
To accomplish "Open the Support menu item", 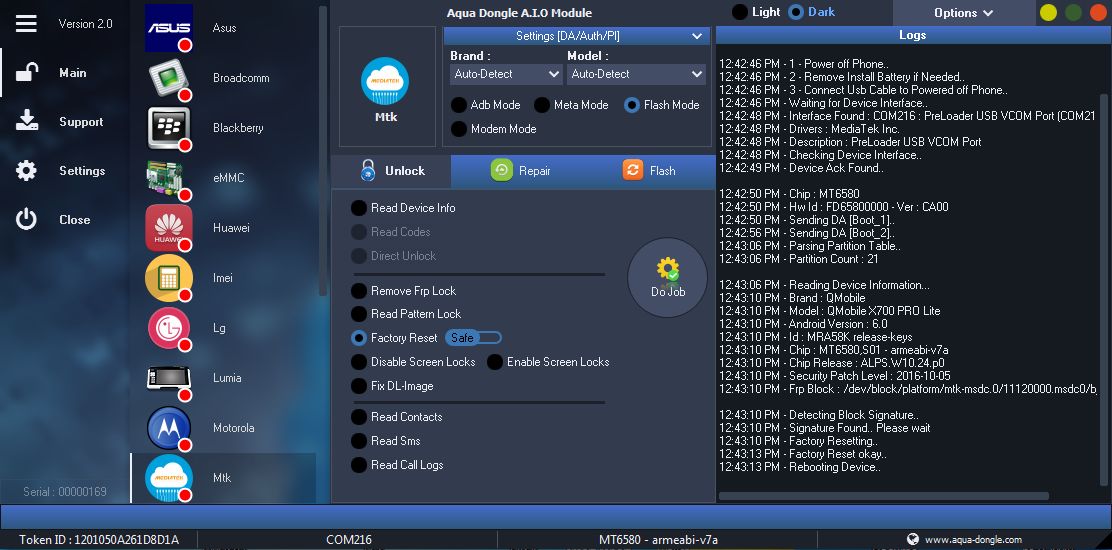I will (81, 122).
